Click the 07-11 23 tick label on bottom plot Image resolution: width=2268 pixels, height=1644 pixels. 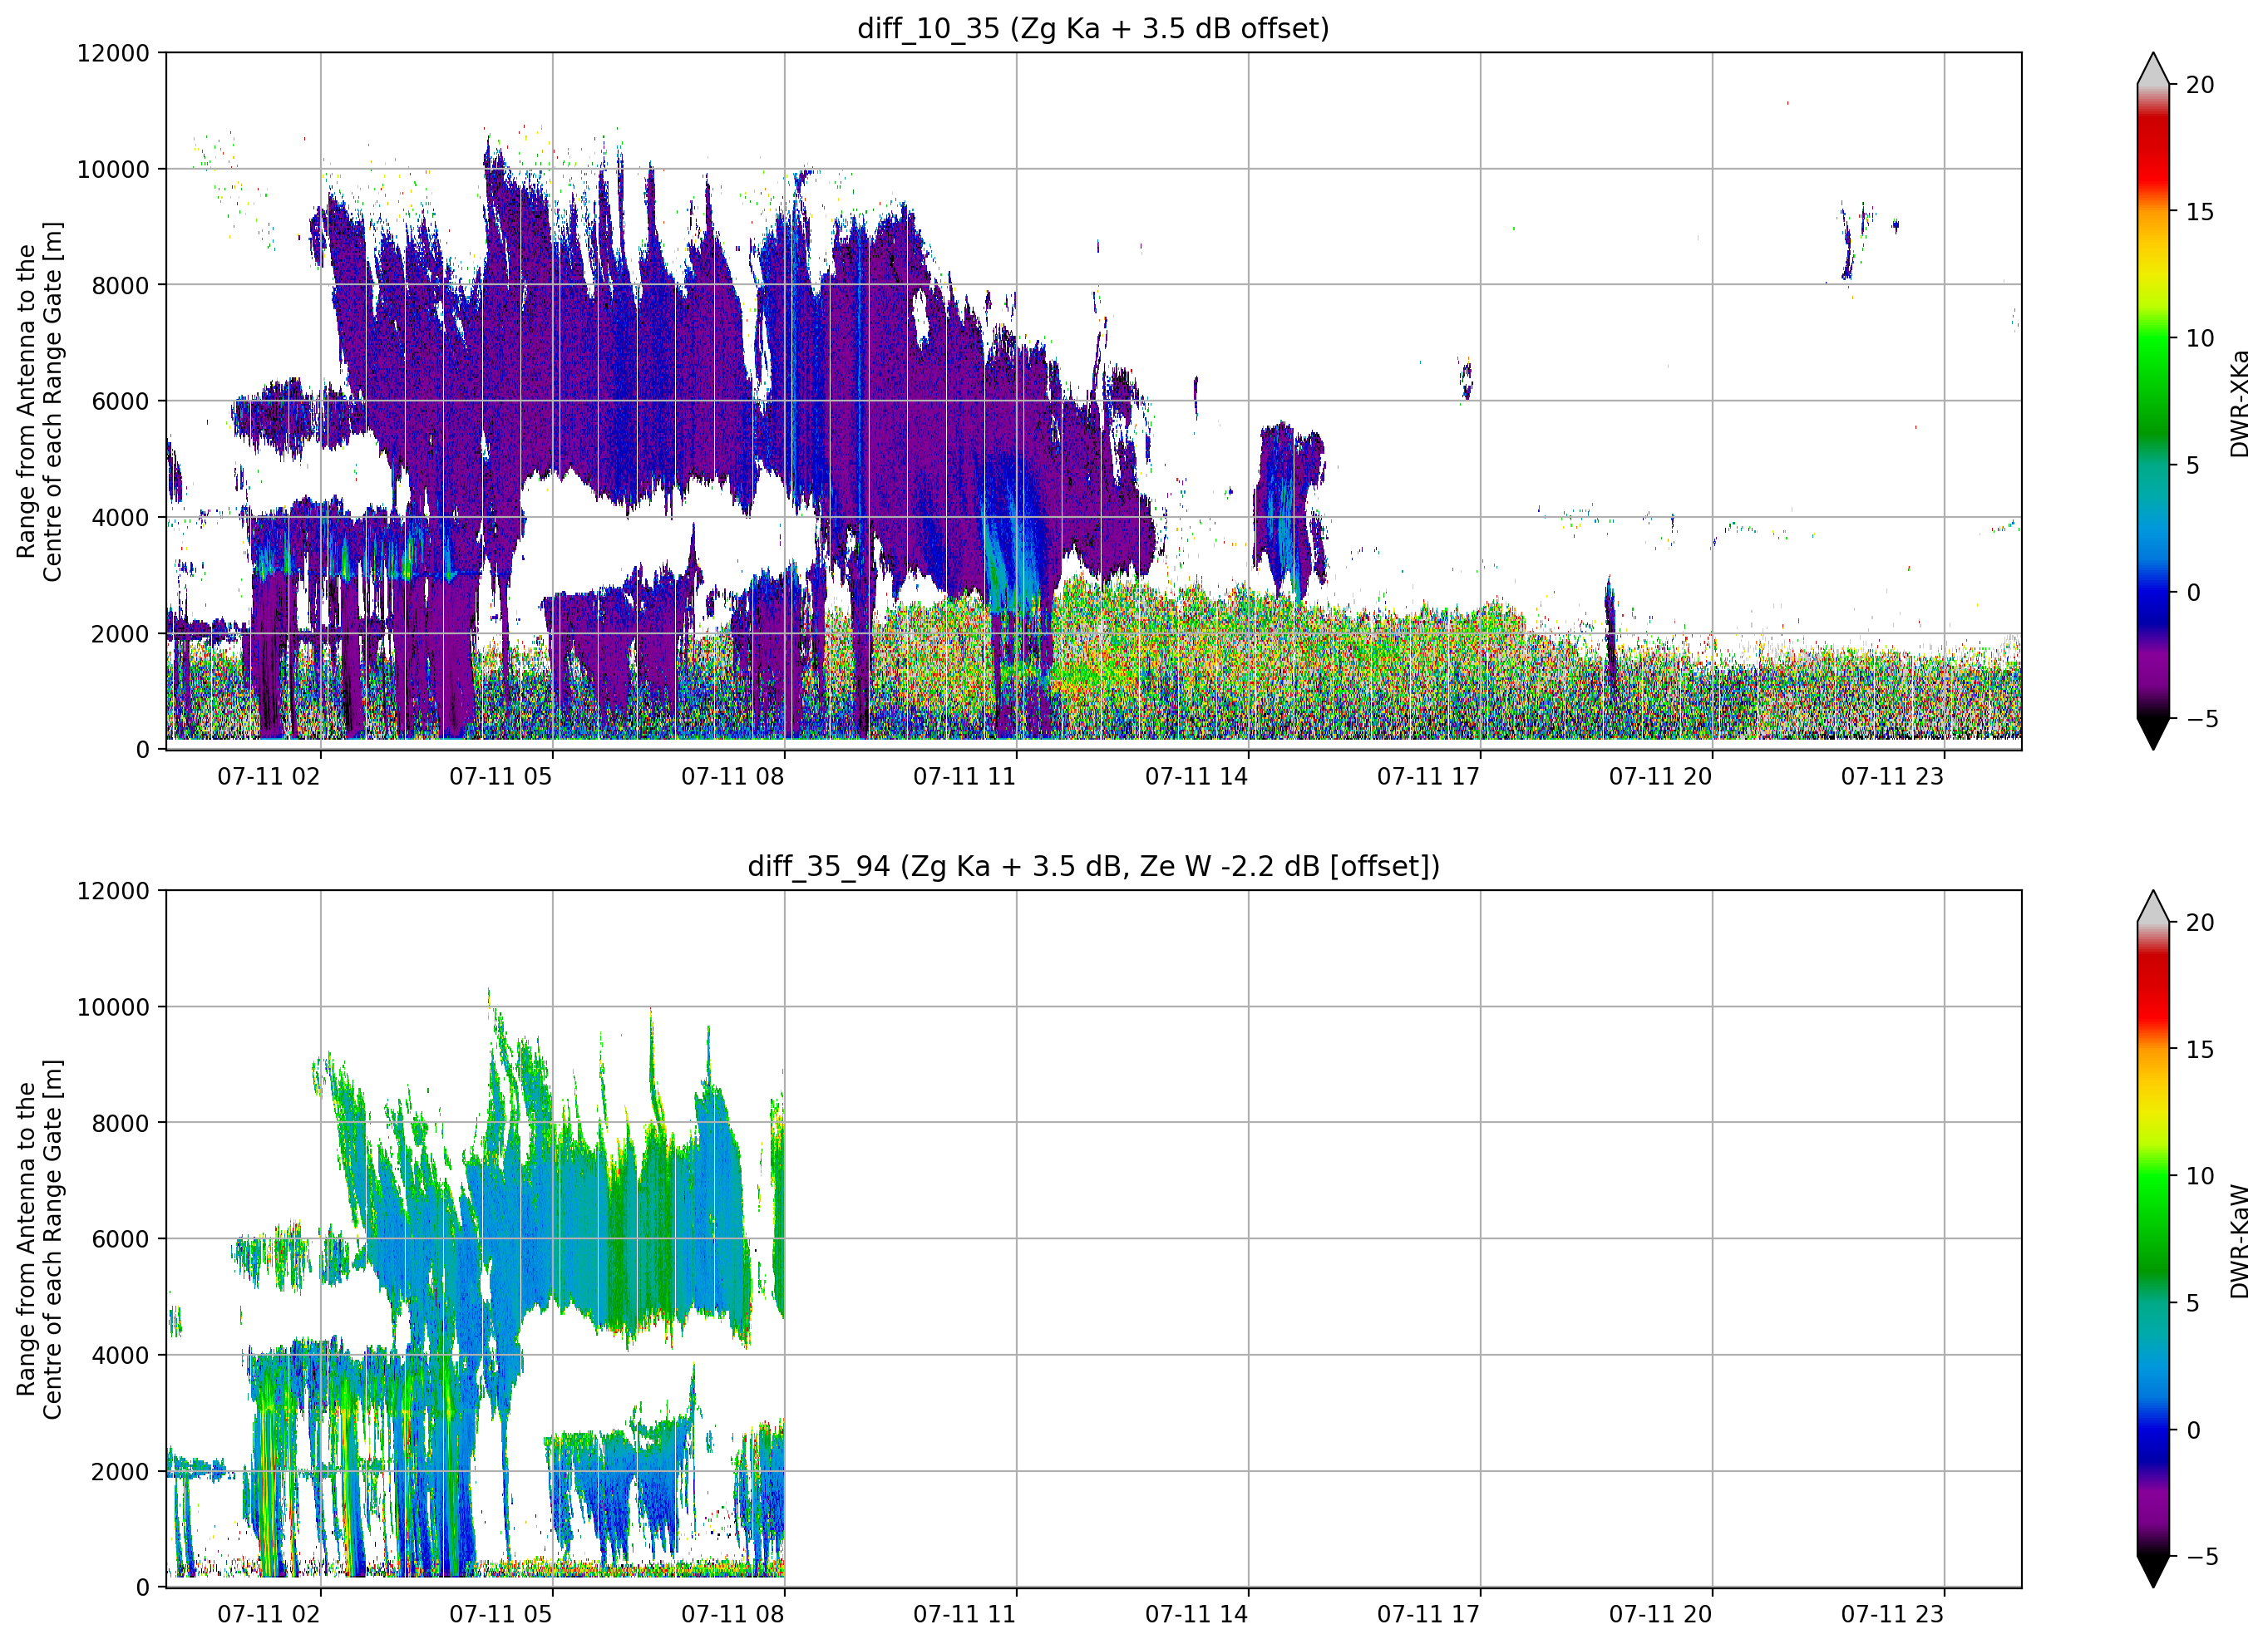(1892, 1615)
